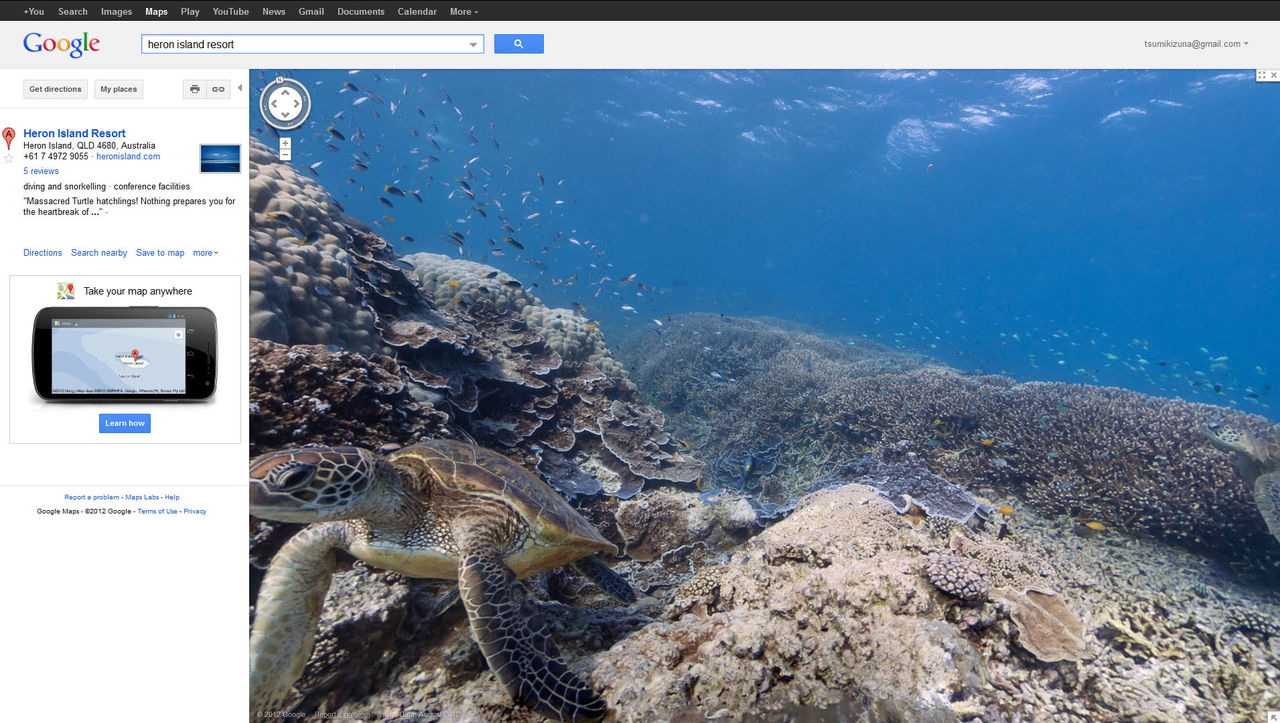Click the red A location marker

9,138
